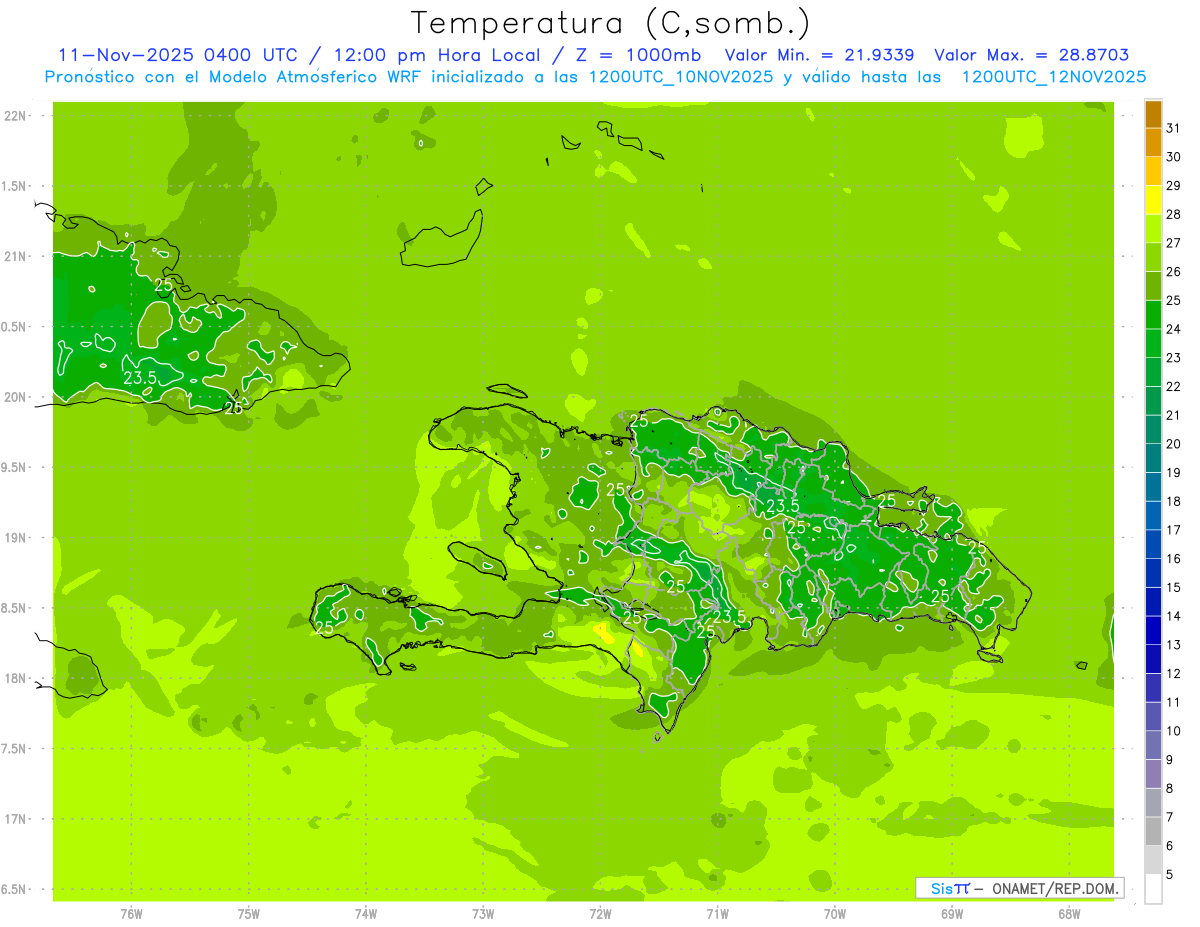The width and height of the screenshot is (1200, 927).
Task: Click the "21N" latitude axis label
Action: click(x=15, y=256)
